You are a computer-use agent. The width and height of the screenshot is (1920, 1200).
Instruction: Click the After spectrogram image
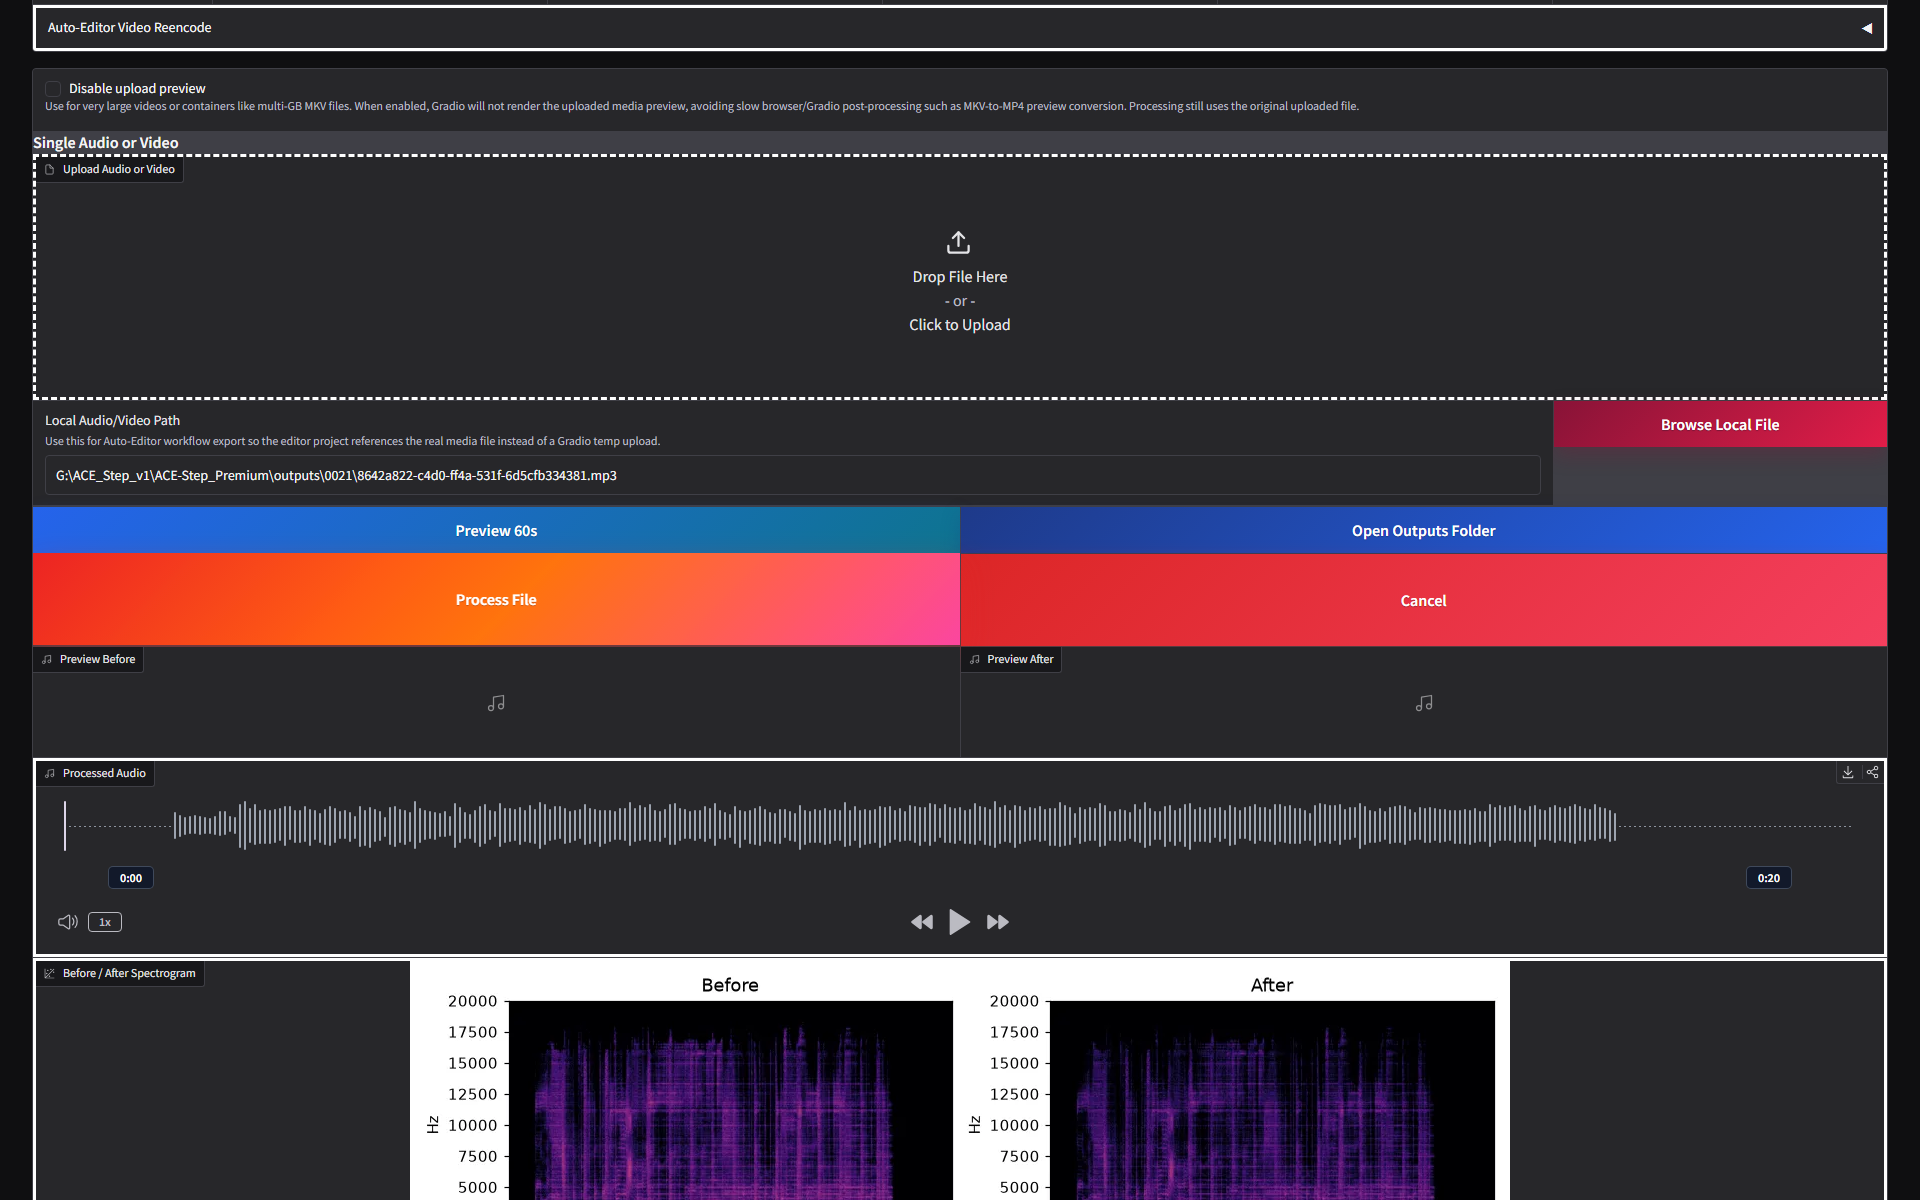pyautogui.click(x=1272, y=1100)
